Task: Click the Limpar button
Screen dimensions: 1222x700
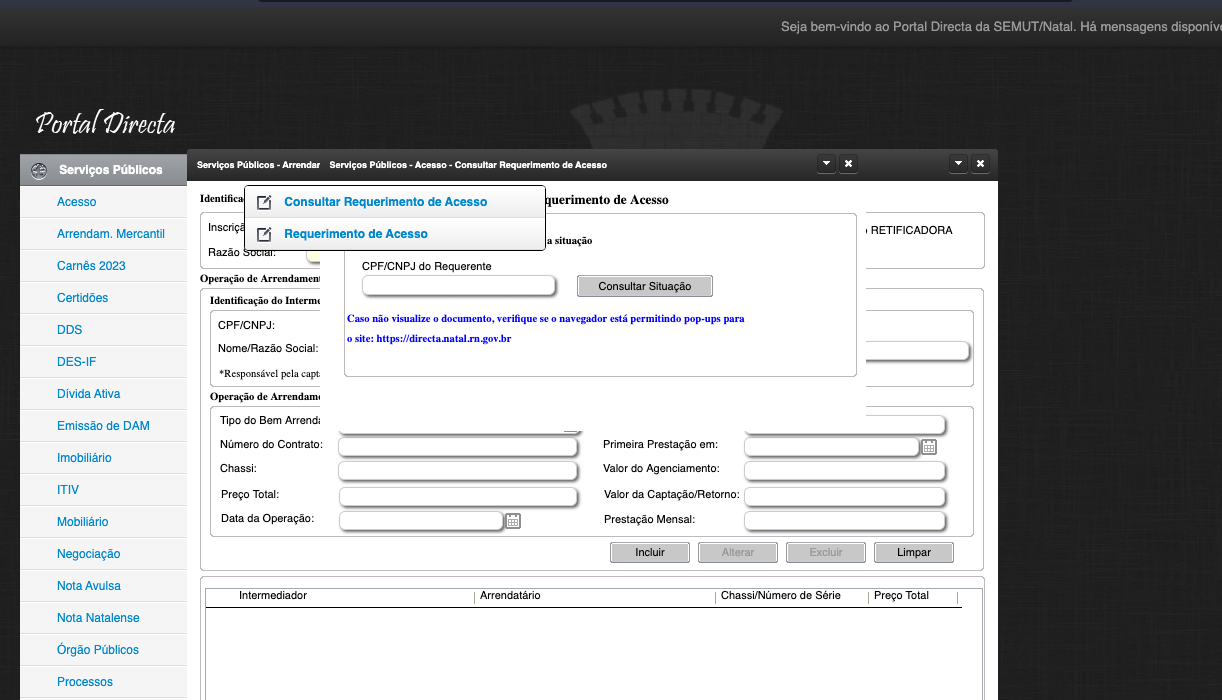Action: click(x=914, y=552)
